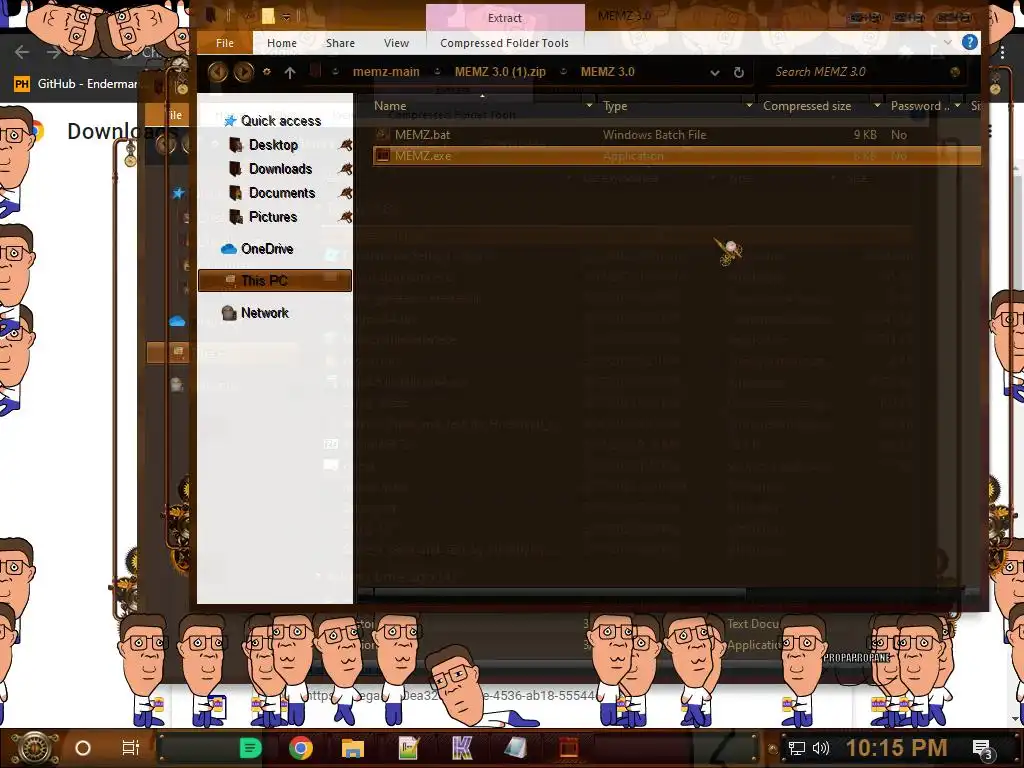This screenshot has height=768, width=1024.
Task: Open the volume control in system tray
Action: pos(821,748)
